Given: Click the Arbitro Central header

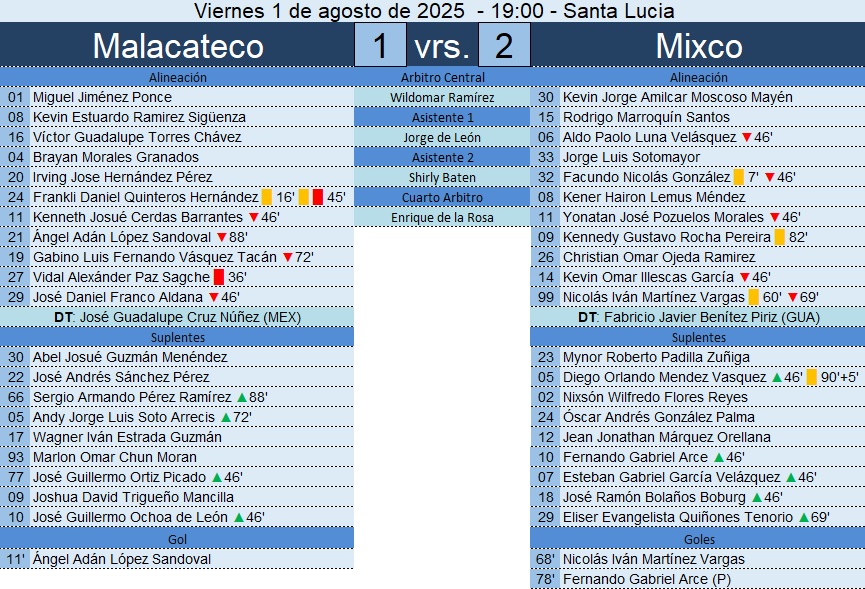Looking at the screenshot, I should pyautogui.click(x=442, y=77).
